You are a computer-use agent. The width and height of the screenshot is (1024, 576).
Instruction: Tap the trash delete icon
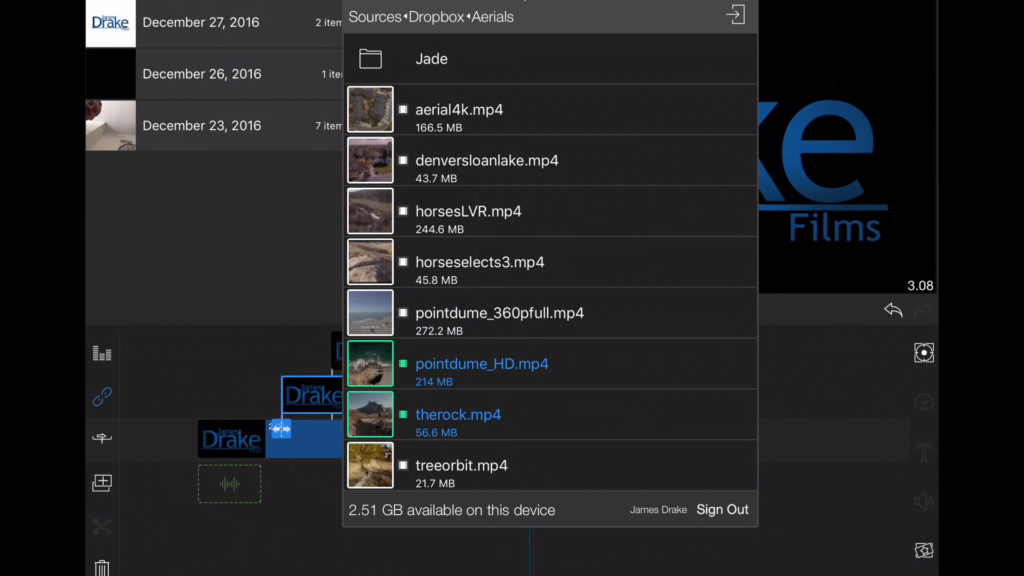tap(102, 568)
